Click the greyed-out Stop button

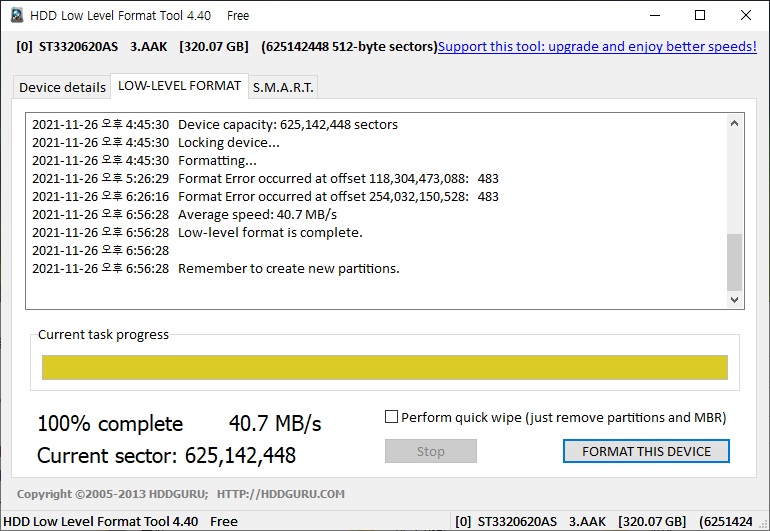tap(431, 451)
